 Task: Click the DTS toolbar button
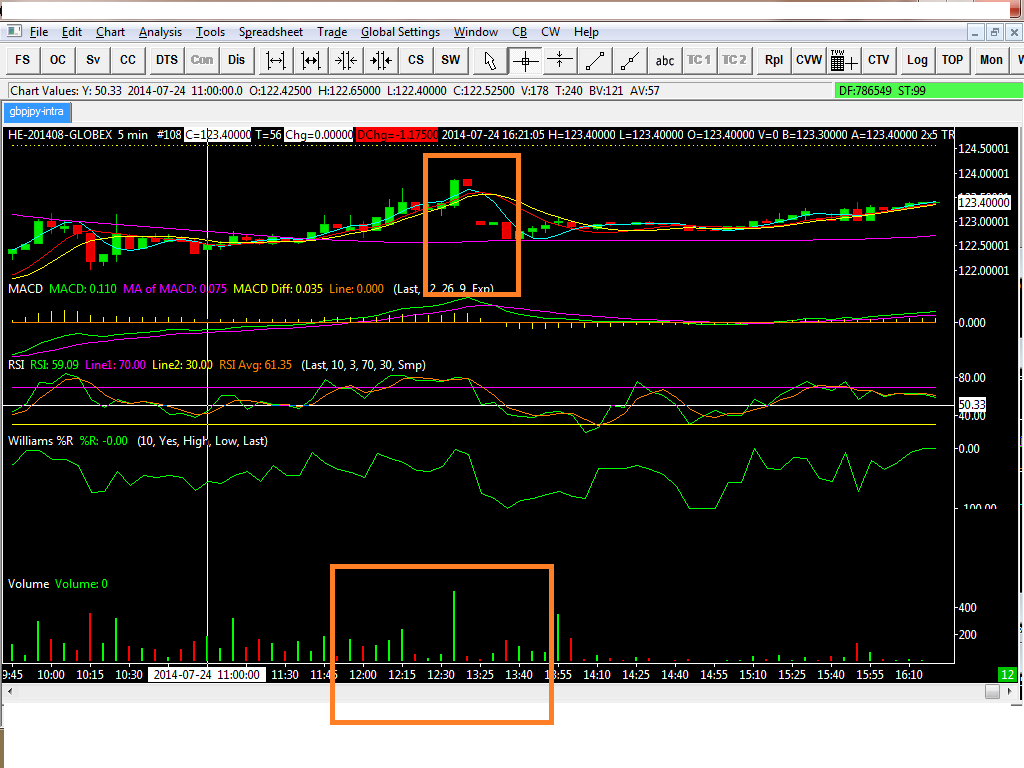click(x=167, y=61)
